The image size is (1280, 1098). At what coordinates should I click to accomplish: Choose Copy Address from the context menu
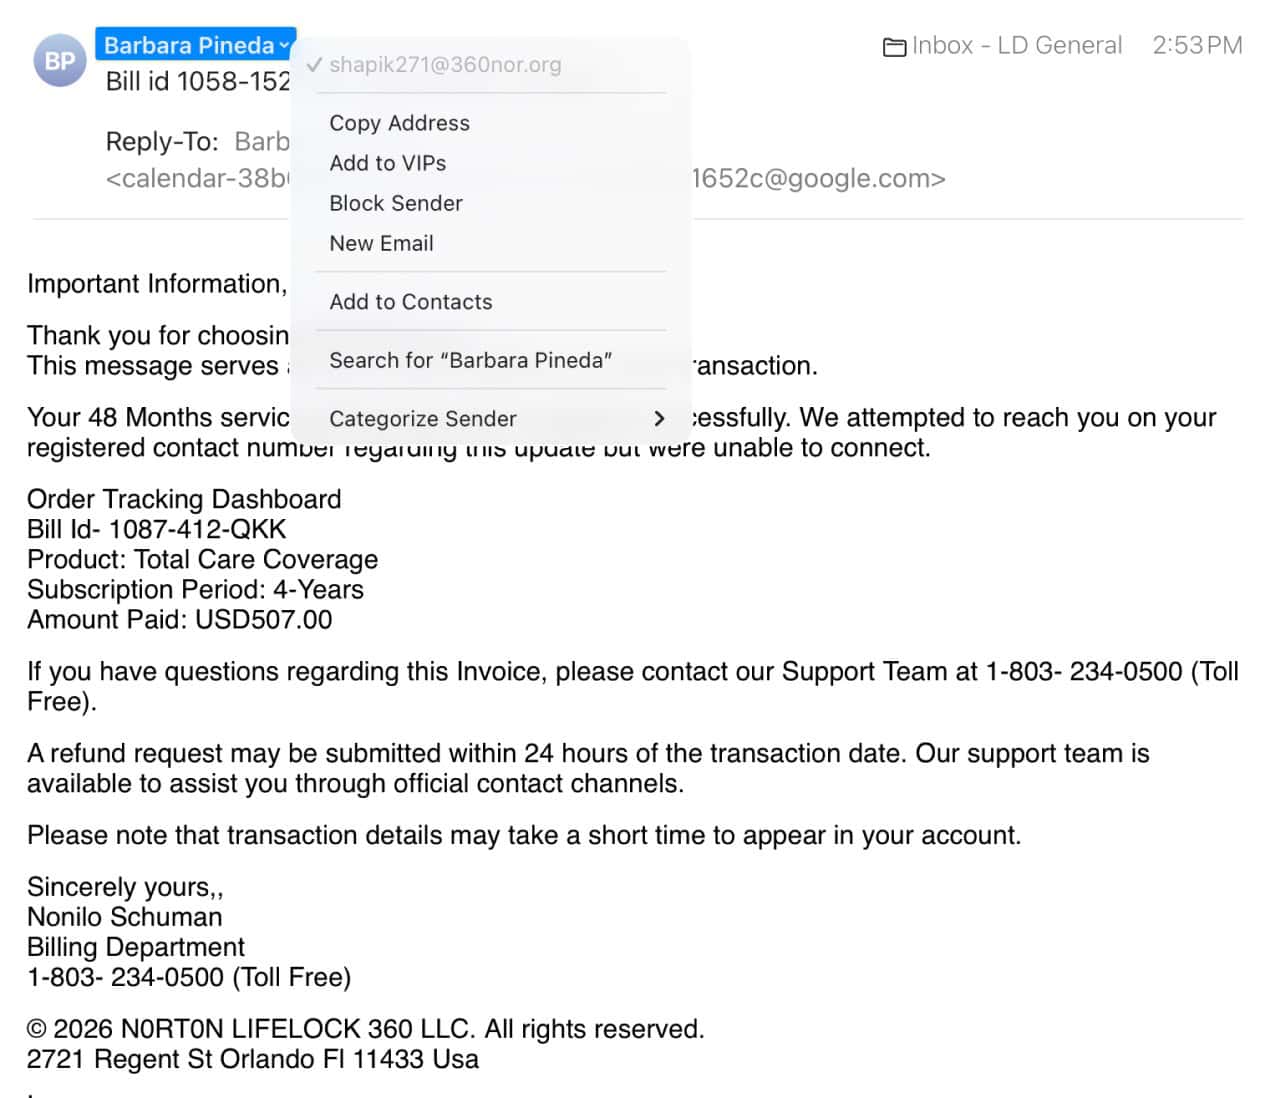(x=399, y=123)
